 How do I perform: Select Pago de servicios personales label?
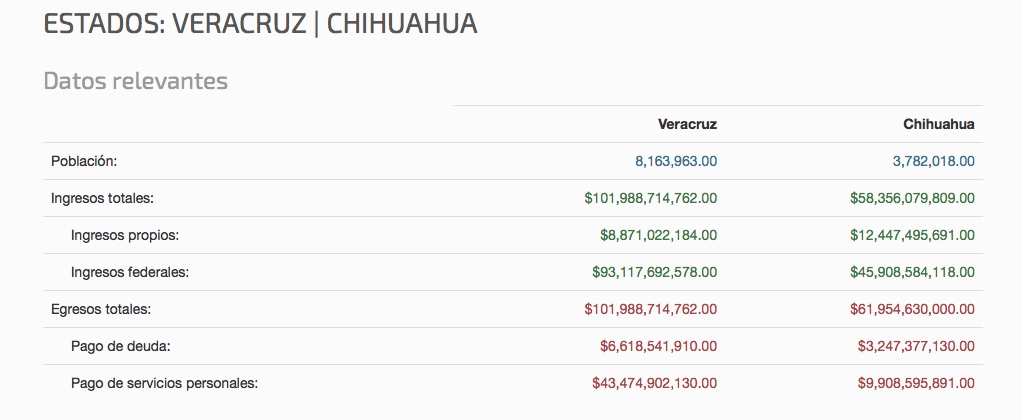(x=164, y=383)
